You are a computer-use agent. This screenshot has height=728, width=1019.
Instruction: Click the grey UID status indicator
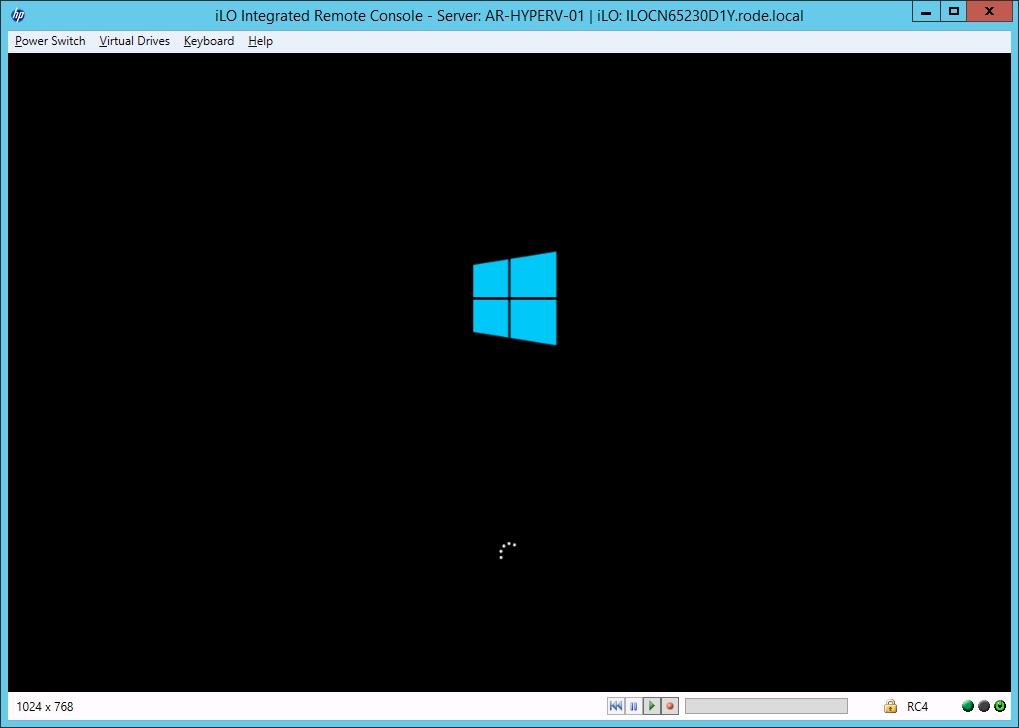984,706
